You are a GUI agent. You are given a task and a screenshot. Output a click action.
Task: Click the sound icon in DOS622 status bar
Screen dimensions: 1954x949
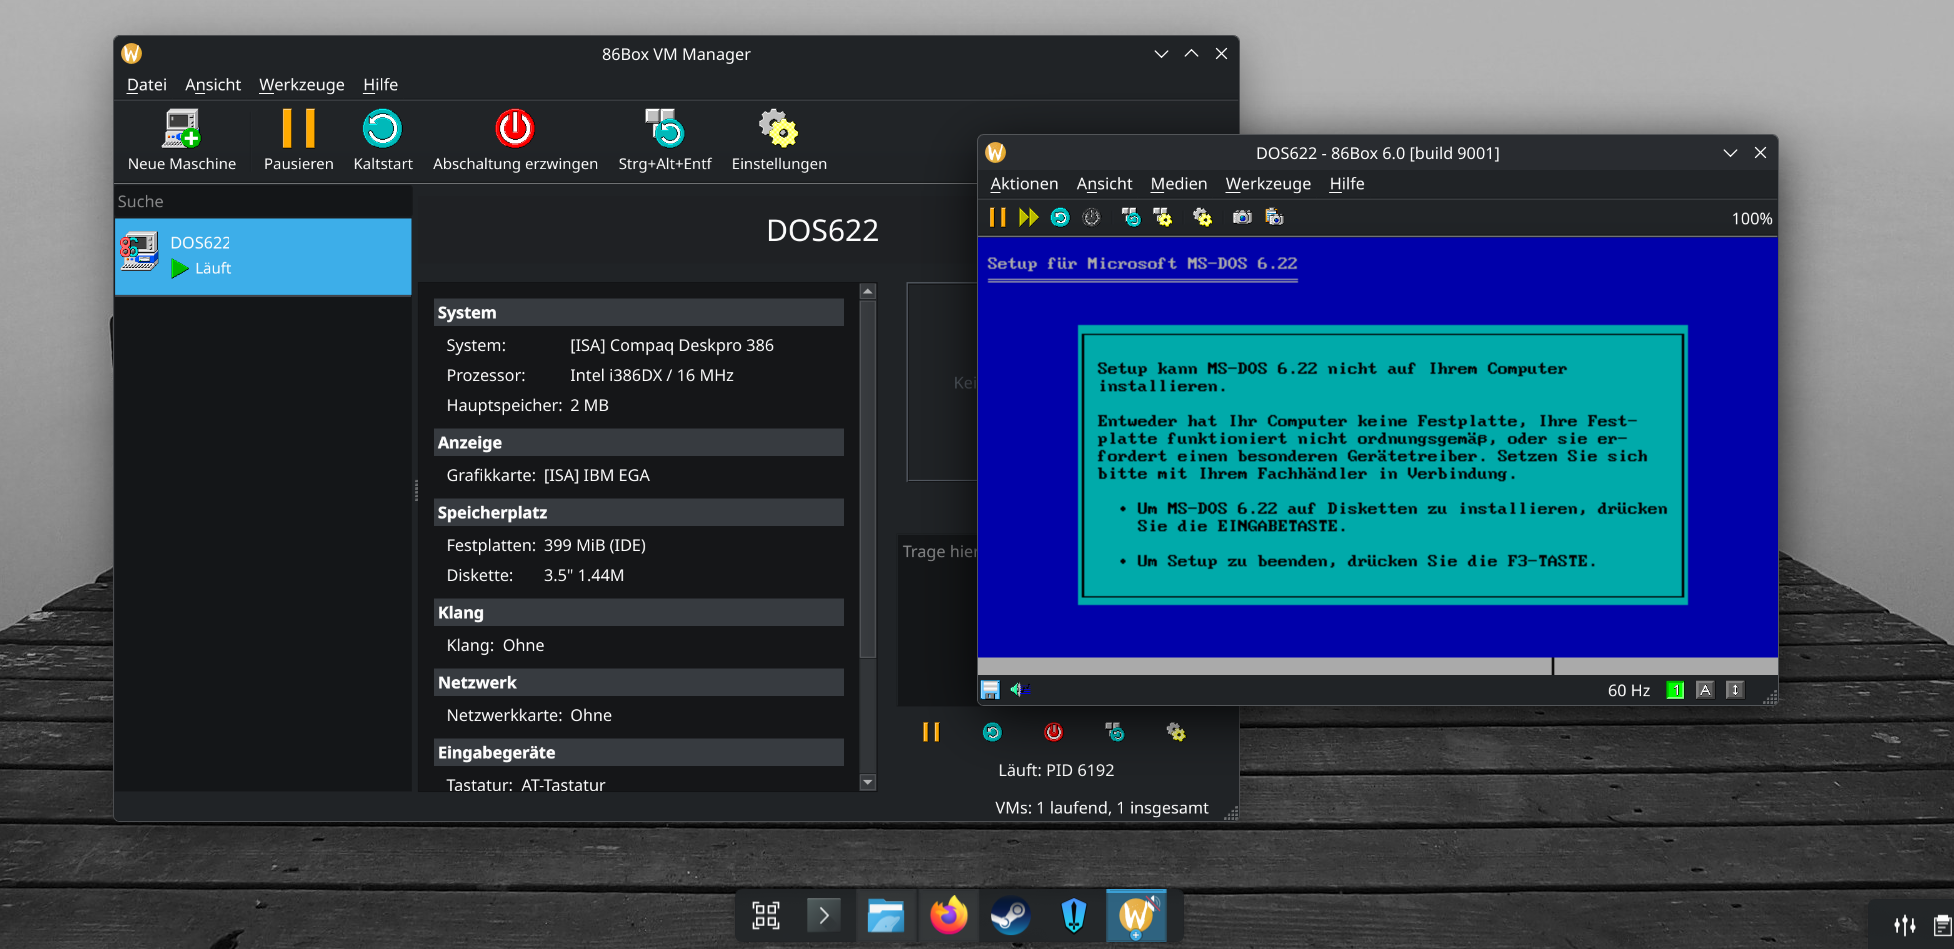(x=1018, y=689)
